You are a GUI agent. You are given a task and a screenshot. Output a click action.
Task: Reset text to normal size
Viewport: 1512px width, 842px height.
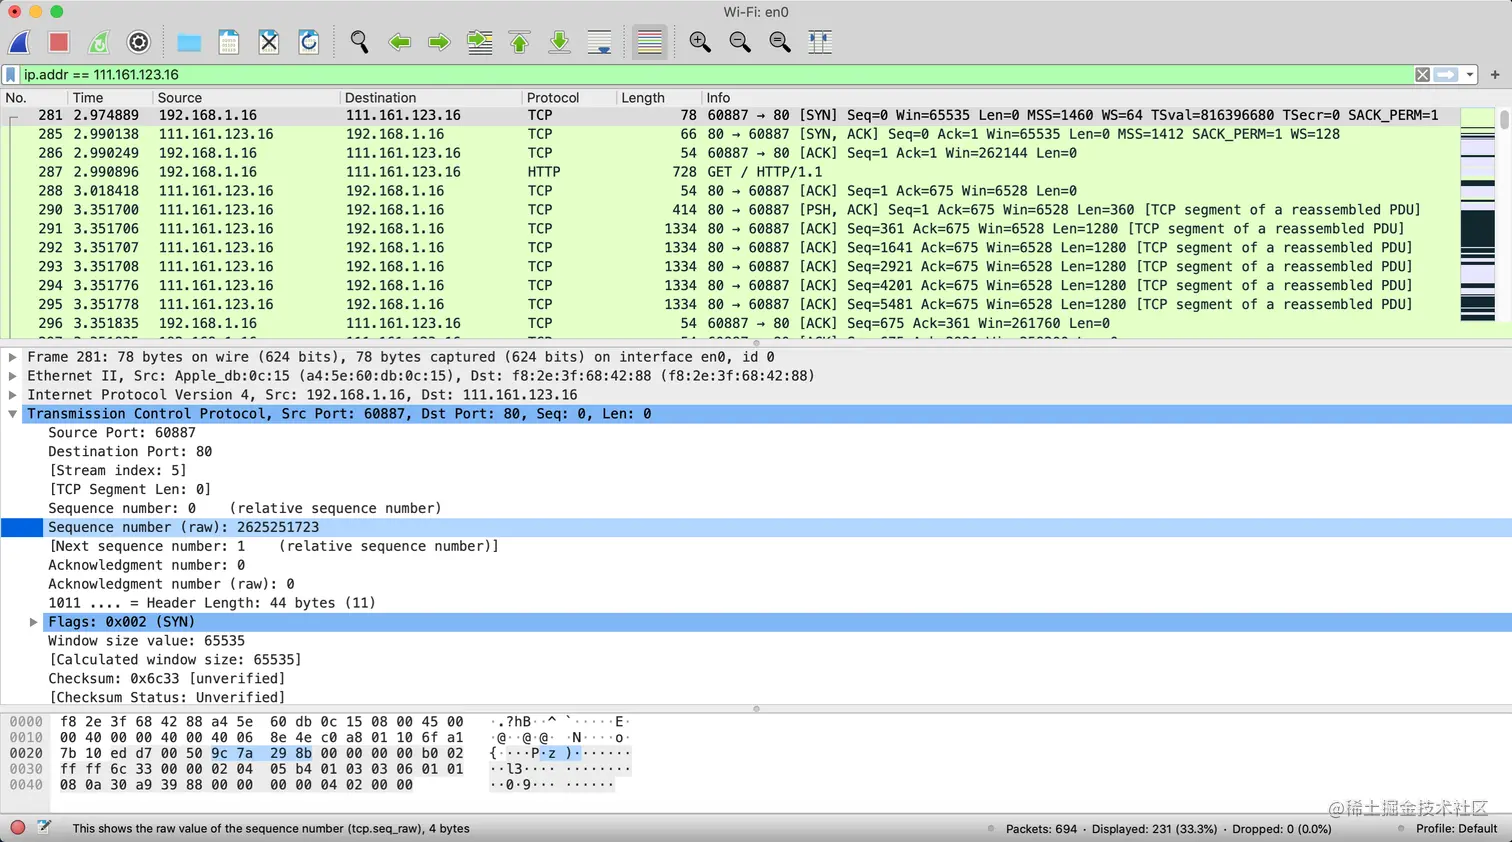click(x=780, y=42)
